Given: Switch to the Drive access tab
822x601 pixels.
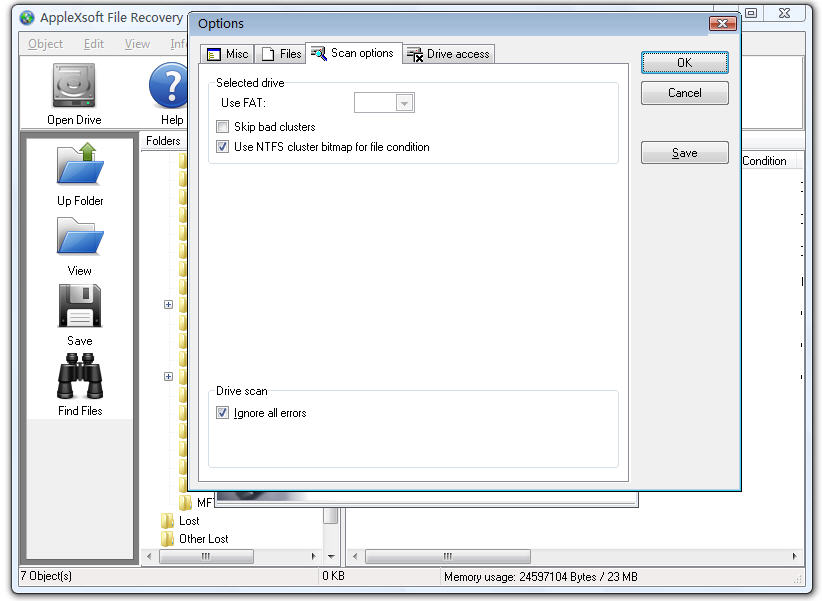Looking at the screenshot, I should pyautogui.click(x=449, y=54).
